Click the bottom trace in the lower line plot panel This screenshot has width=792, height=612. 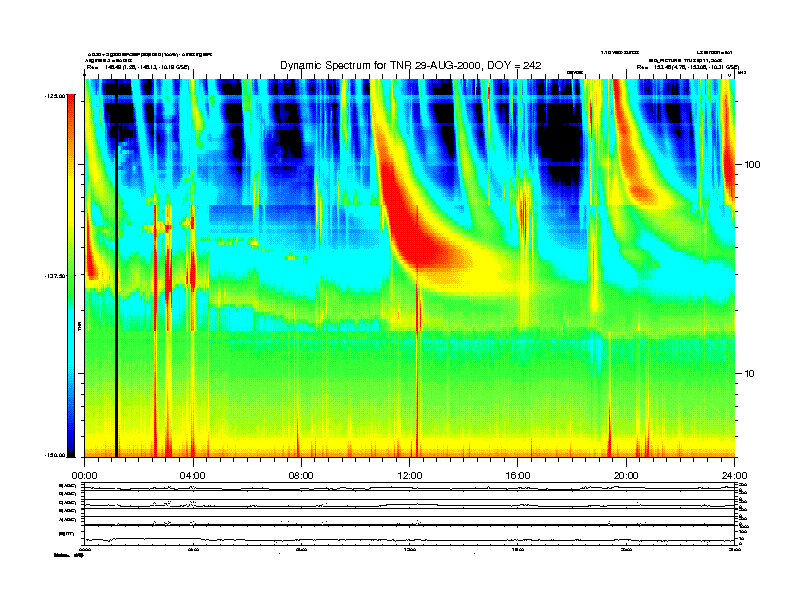pyautogui.click(x=409, y=540)
